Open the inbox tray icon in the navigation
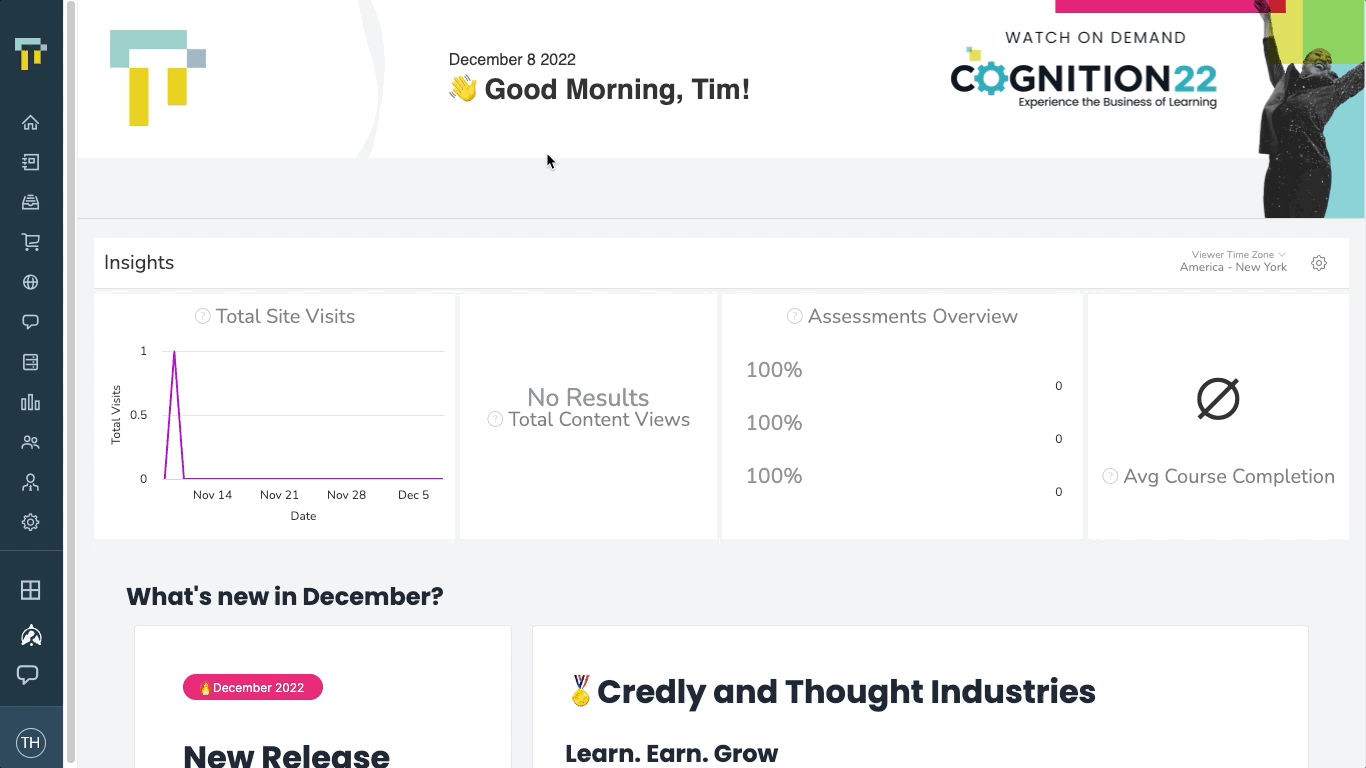The image size is (1366, 768). point(31,201)
